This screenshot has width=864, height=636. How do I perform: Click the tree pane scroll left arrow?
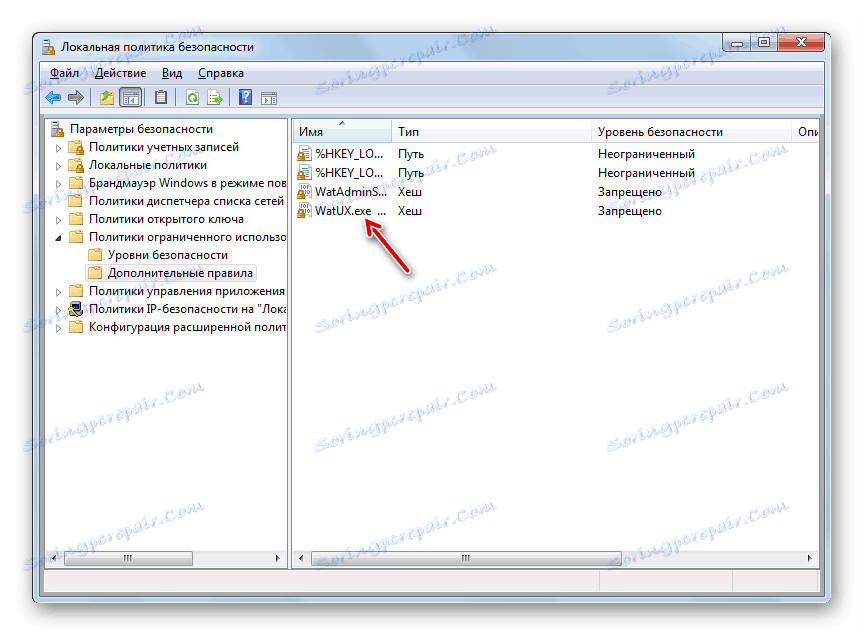point(53,558)
